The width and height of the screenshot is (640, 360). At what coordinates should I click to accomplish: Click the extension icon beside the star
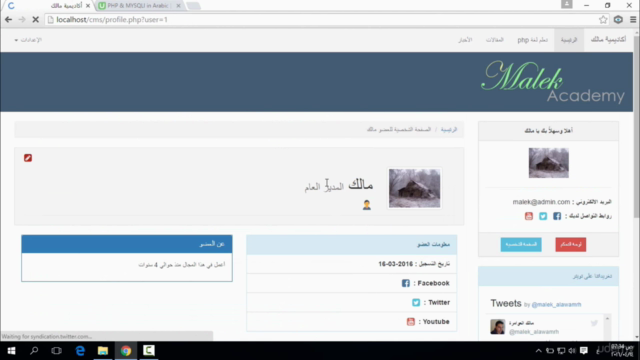point(618,20)
